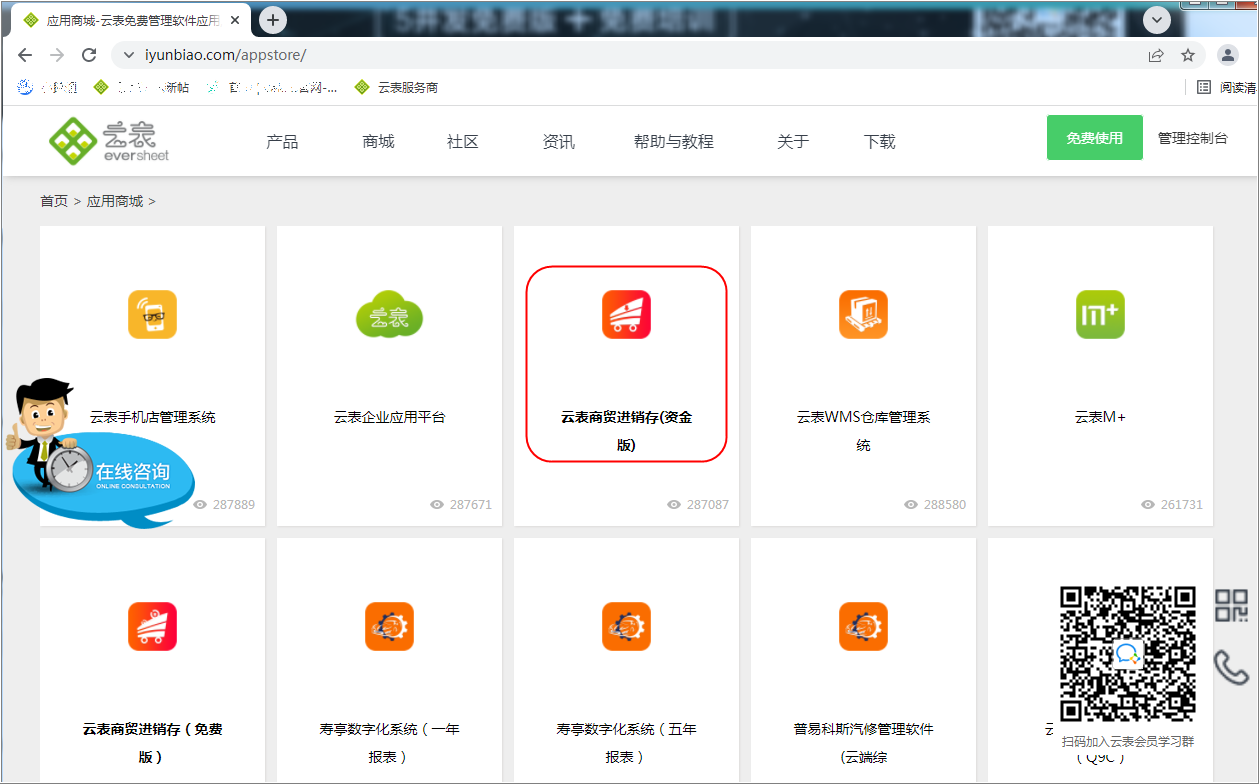1259x784 pixels.
Task: Close the 应用商城 browser tab
Action: (236, 20)
